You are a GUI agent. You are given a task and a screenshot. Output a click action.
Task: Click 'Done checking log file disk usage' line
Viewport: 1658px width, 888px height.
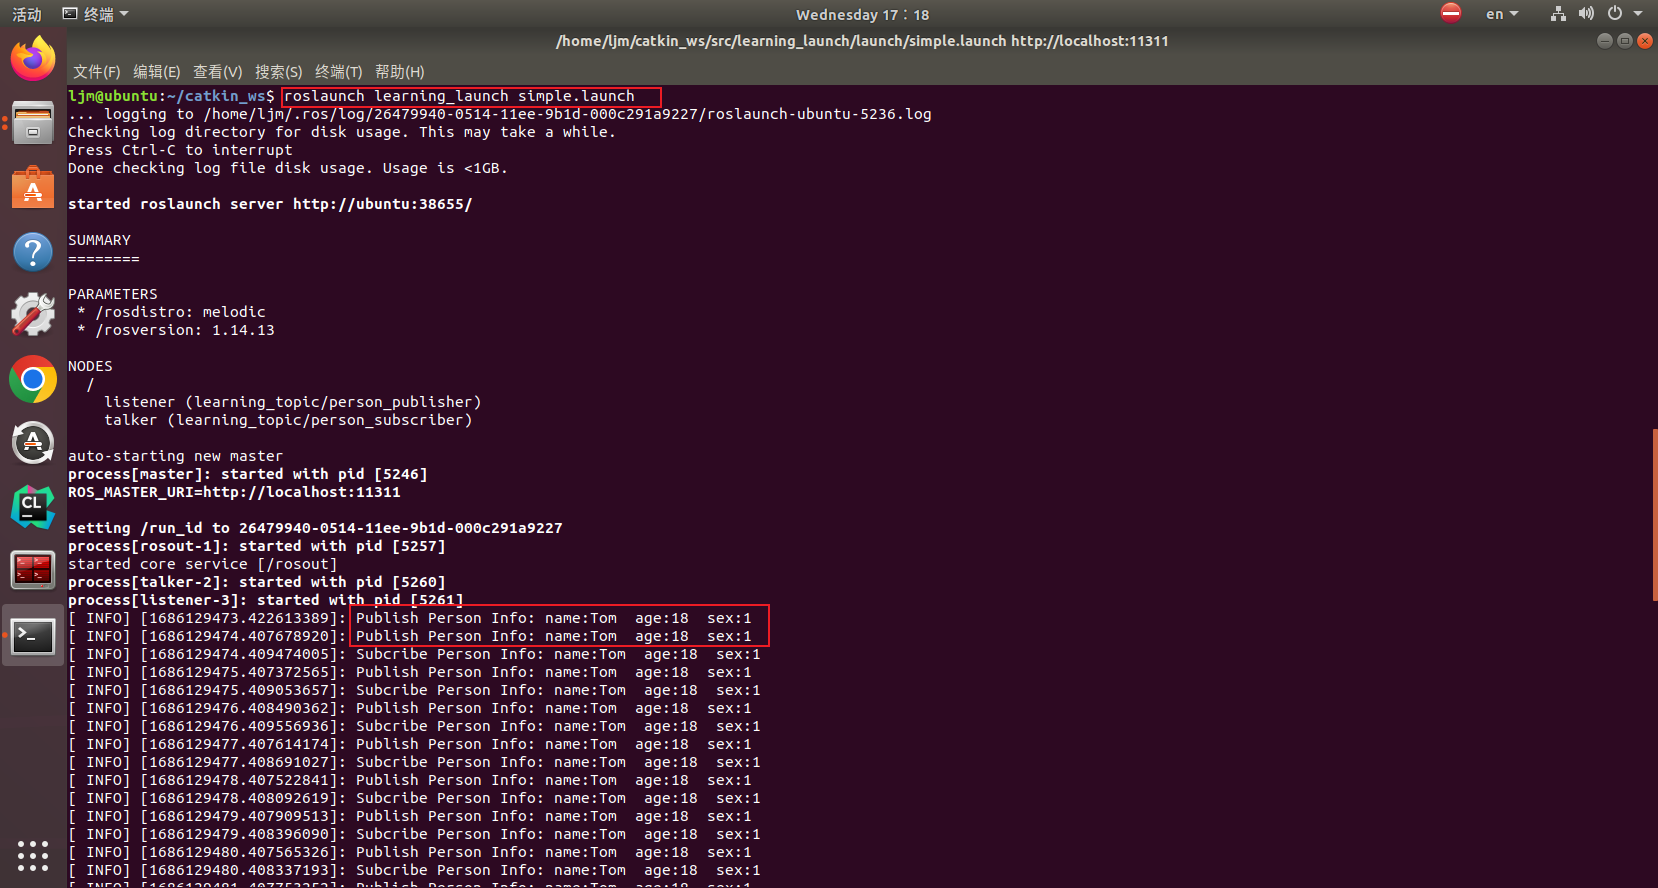288,168
